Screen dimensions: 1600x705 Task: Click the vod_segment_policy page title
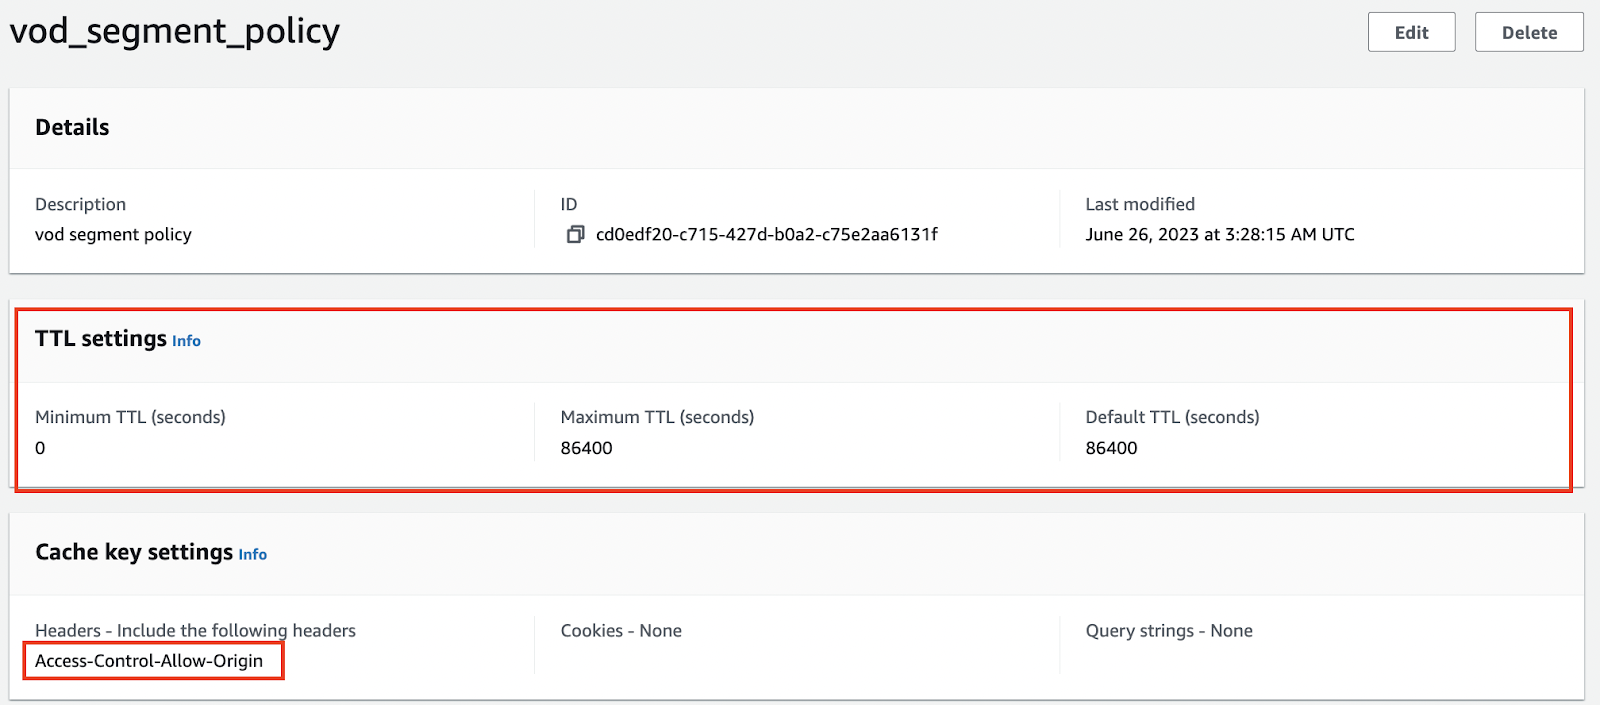tap(175, 31)
